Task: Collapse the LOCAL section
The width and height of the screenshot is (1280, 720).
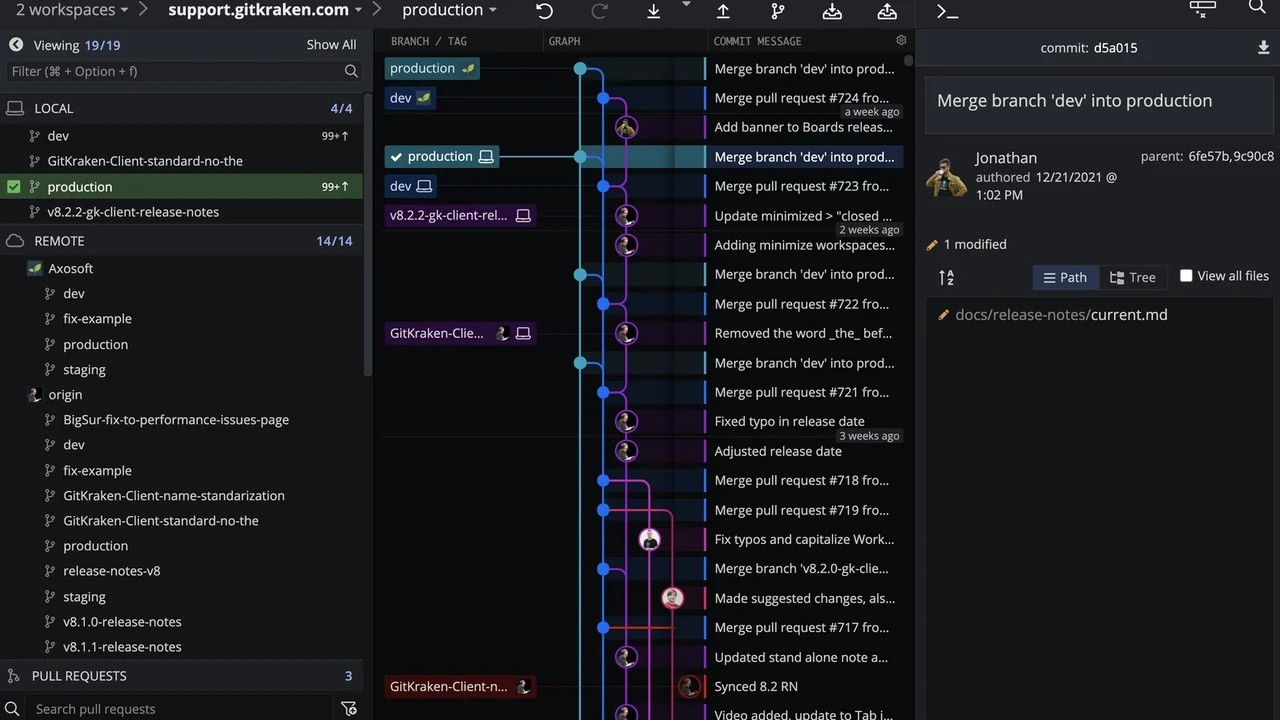Action: (x=181, y=108)
